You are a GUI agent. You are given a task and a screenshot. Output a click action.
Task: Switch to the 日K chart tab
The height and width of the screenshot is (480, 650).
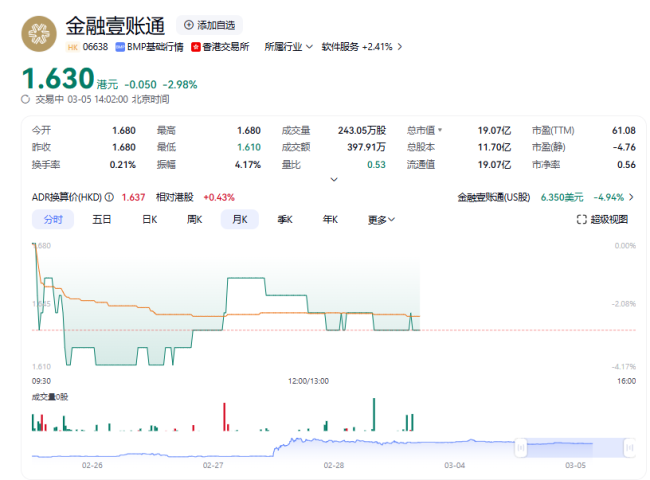pos(150,219)
